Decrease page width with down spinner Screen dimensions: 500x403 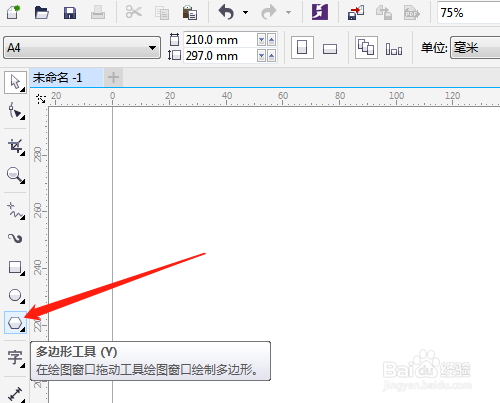coord(262,40)
